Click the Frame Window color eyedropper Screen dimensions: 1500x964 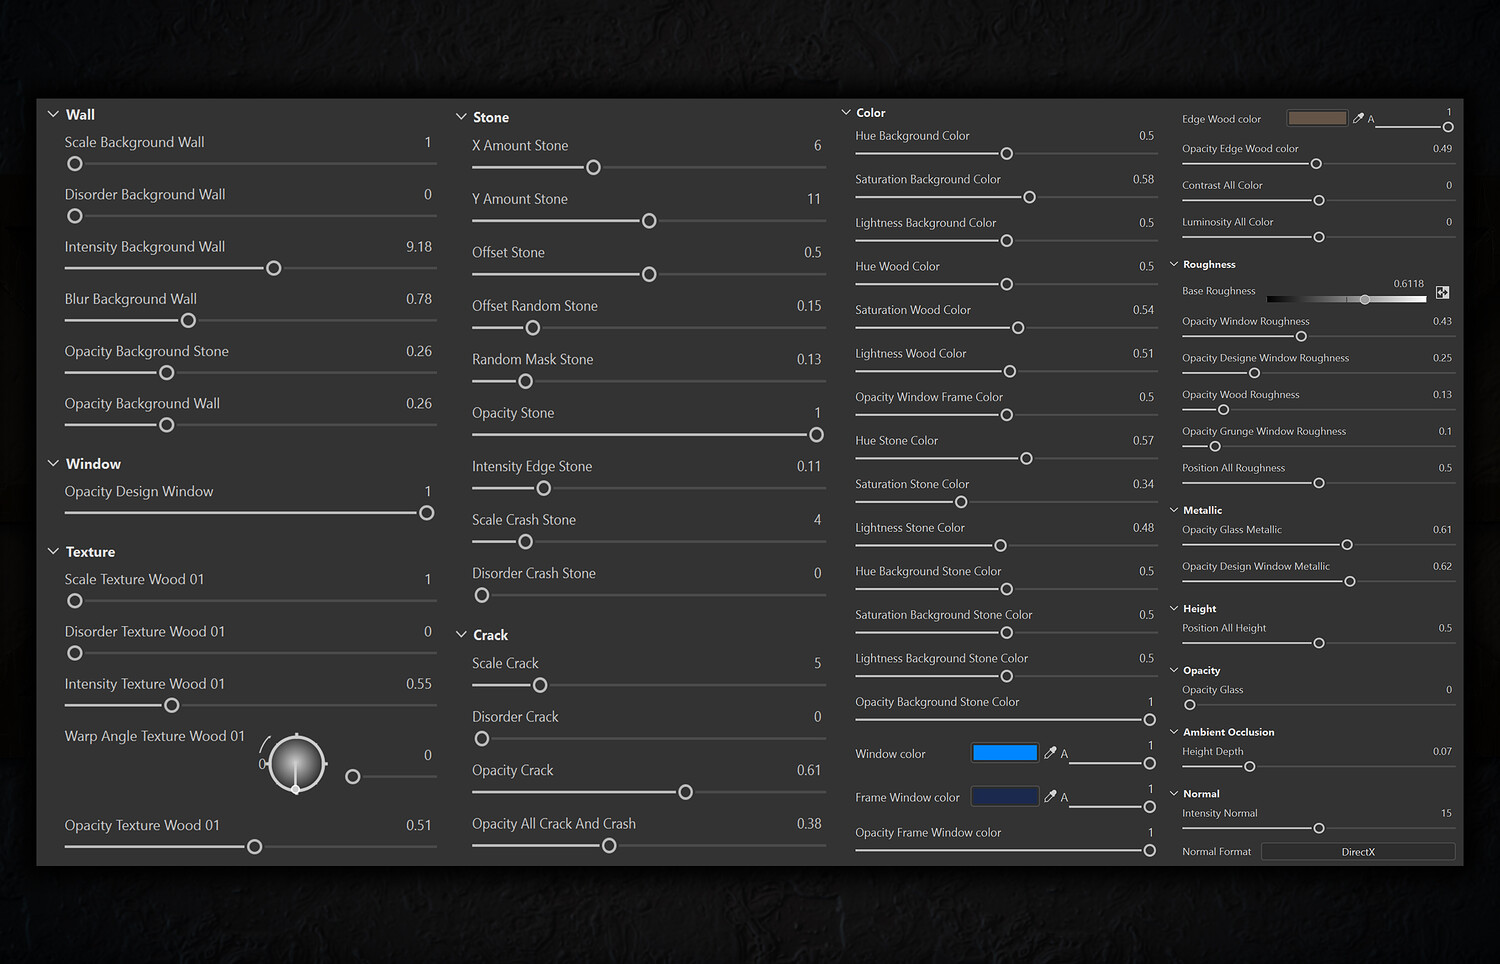pos(1050,797)
